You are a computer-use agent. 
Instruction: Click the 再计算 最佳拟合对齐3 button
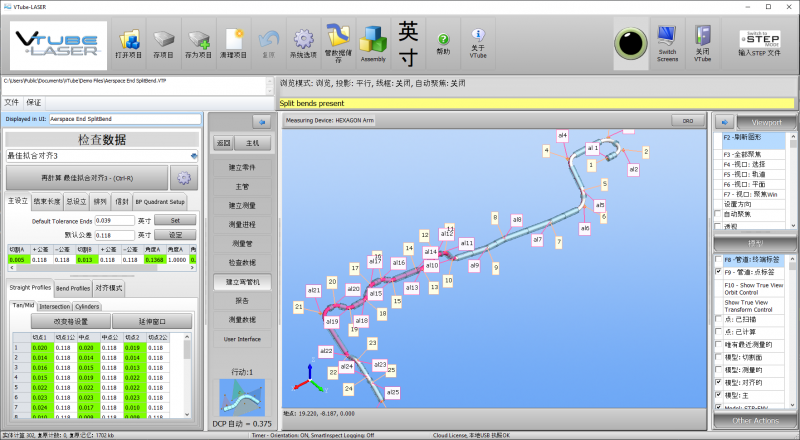(x=87, y=178)
